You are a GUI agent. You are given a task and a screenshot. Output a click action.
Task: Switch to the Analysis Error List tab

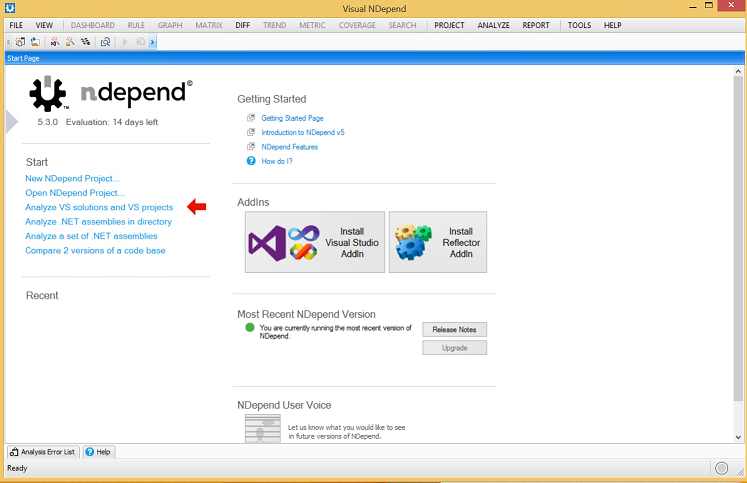pos(42,452)
